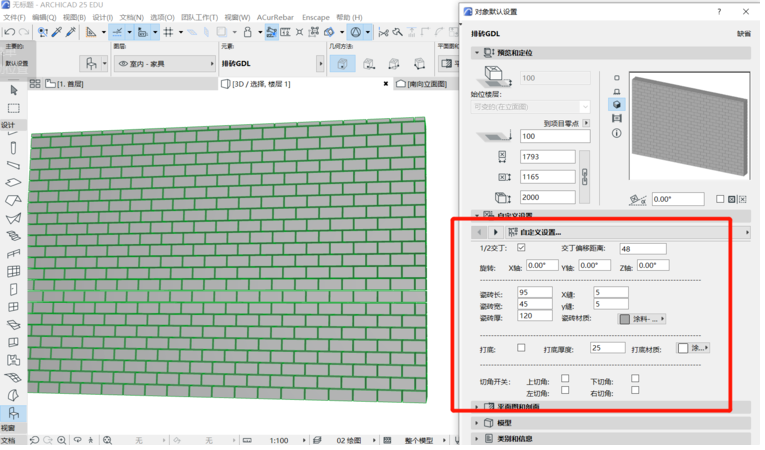Click the 交丁偏移距离 input field

tap(643, 249)
